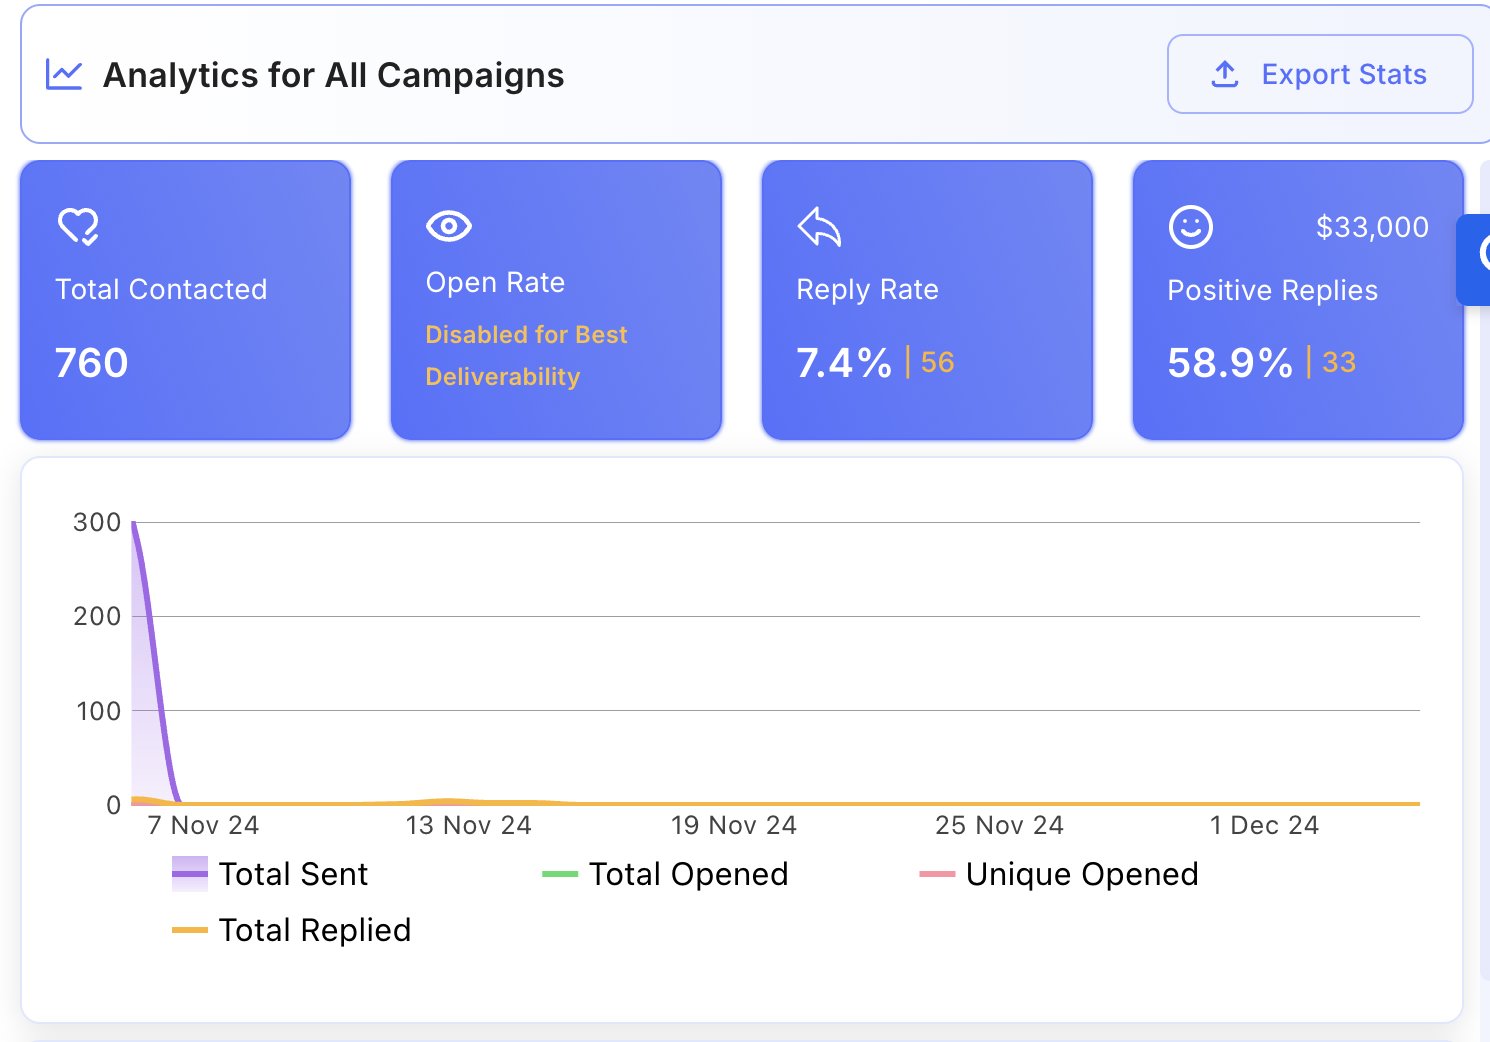Click the Disabled for Best Deliverability text
This screenshot has width=1490, height=1042.
[x=526, y=355]
